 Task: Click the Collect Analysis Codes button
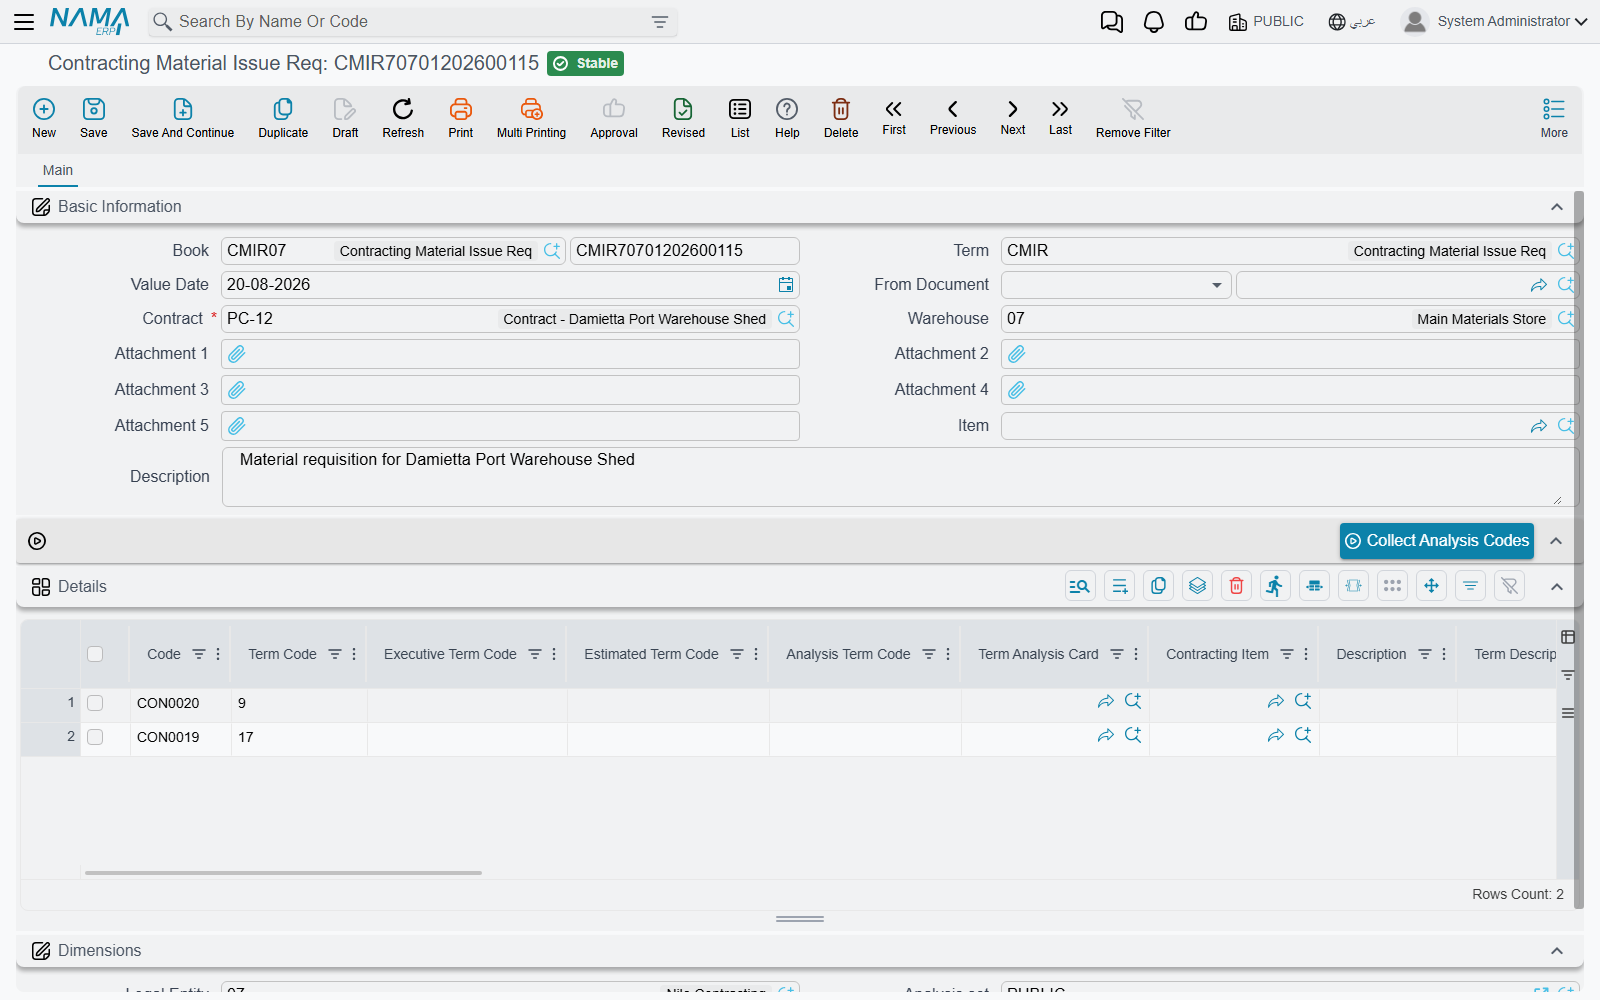click(1437, 541)
